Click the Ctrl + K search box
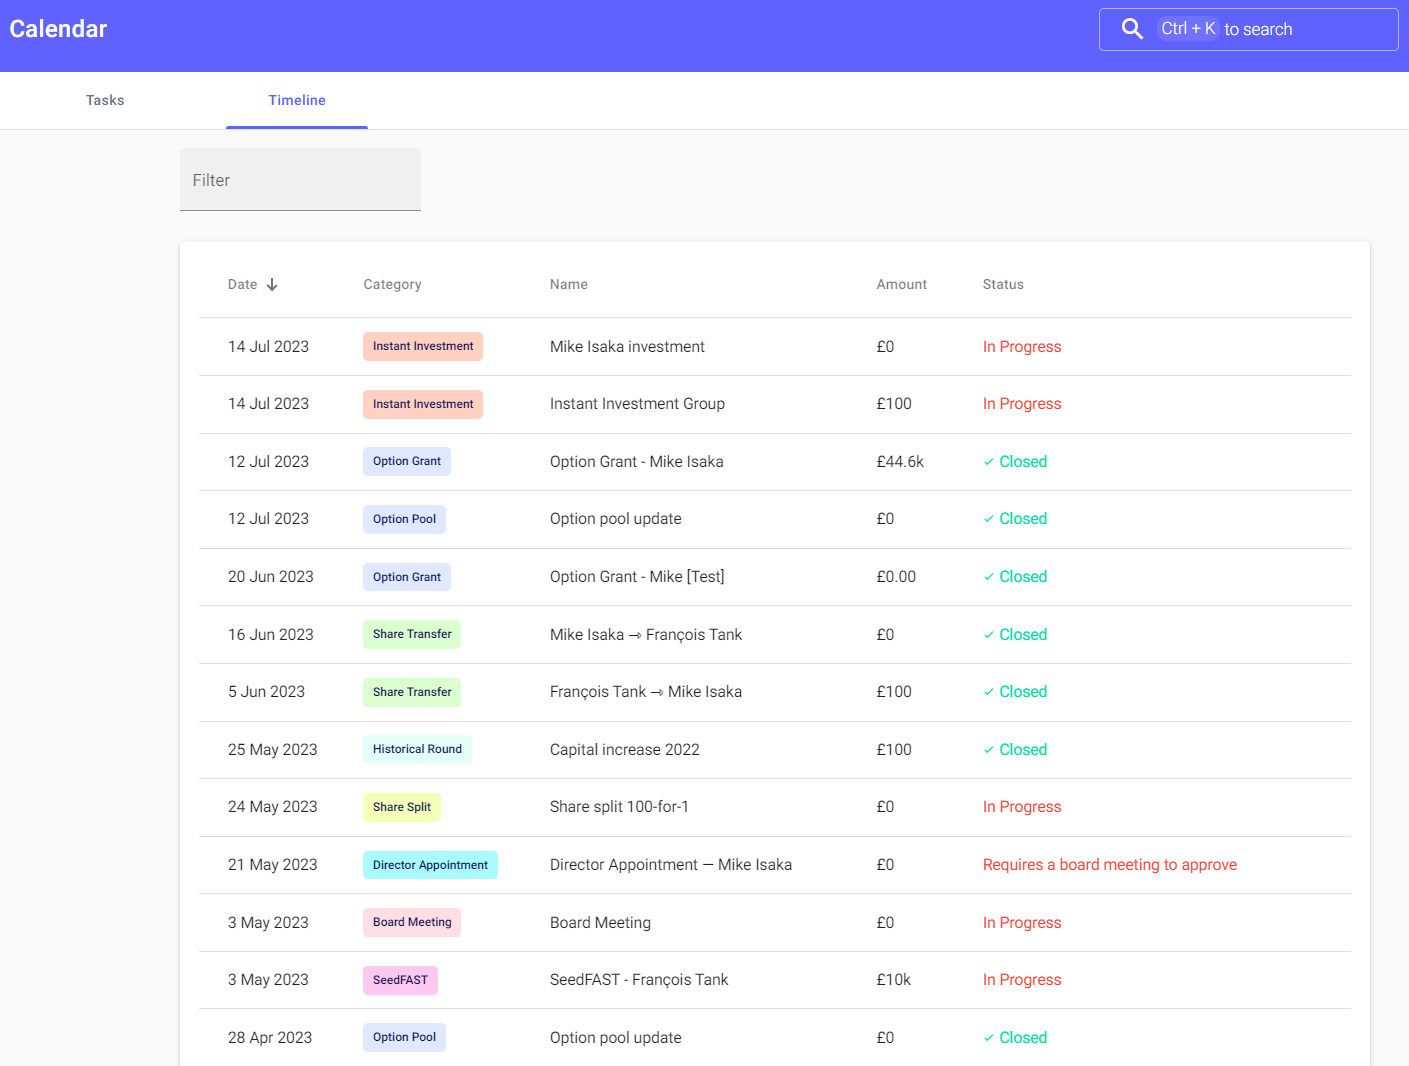Image resolution: width=1409 pixels, height=1066 pixels. click(1260, 29)
